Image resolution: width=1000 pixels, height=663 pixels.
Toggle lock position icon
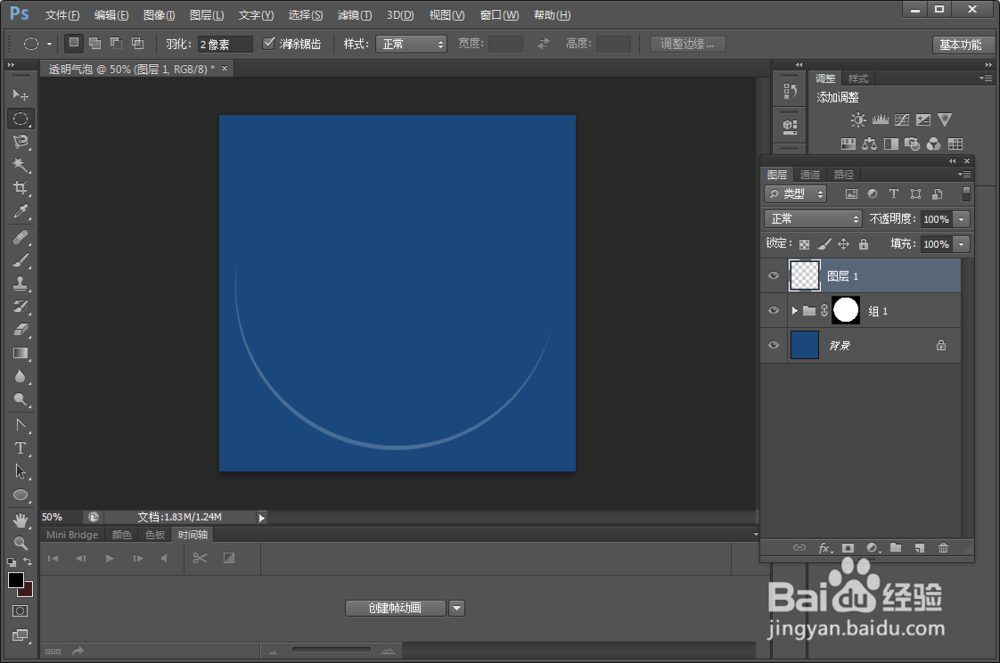[x=843, y=244]
